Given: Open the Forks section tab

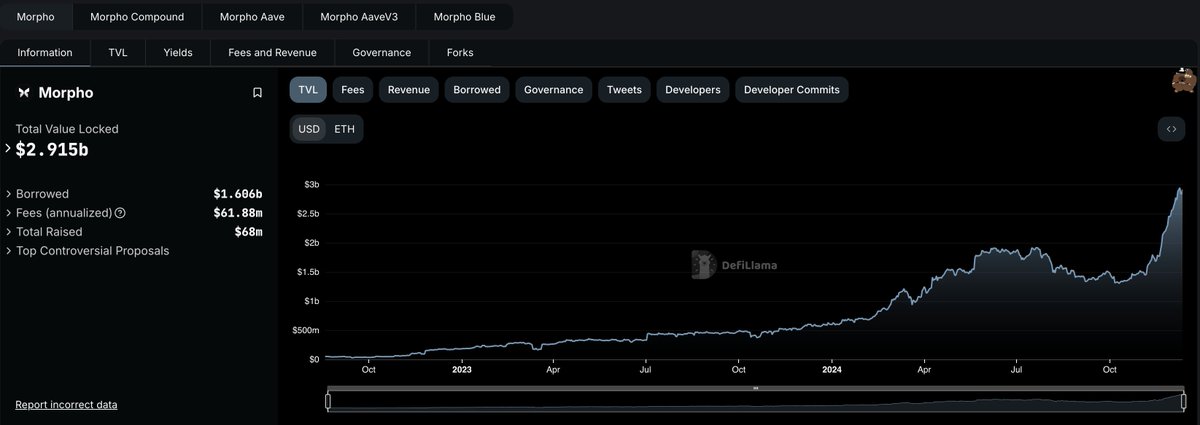Looking at the screenshot, I should click(460, 52).
